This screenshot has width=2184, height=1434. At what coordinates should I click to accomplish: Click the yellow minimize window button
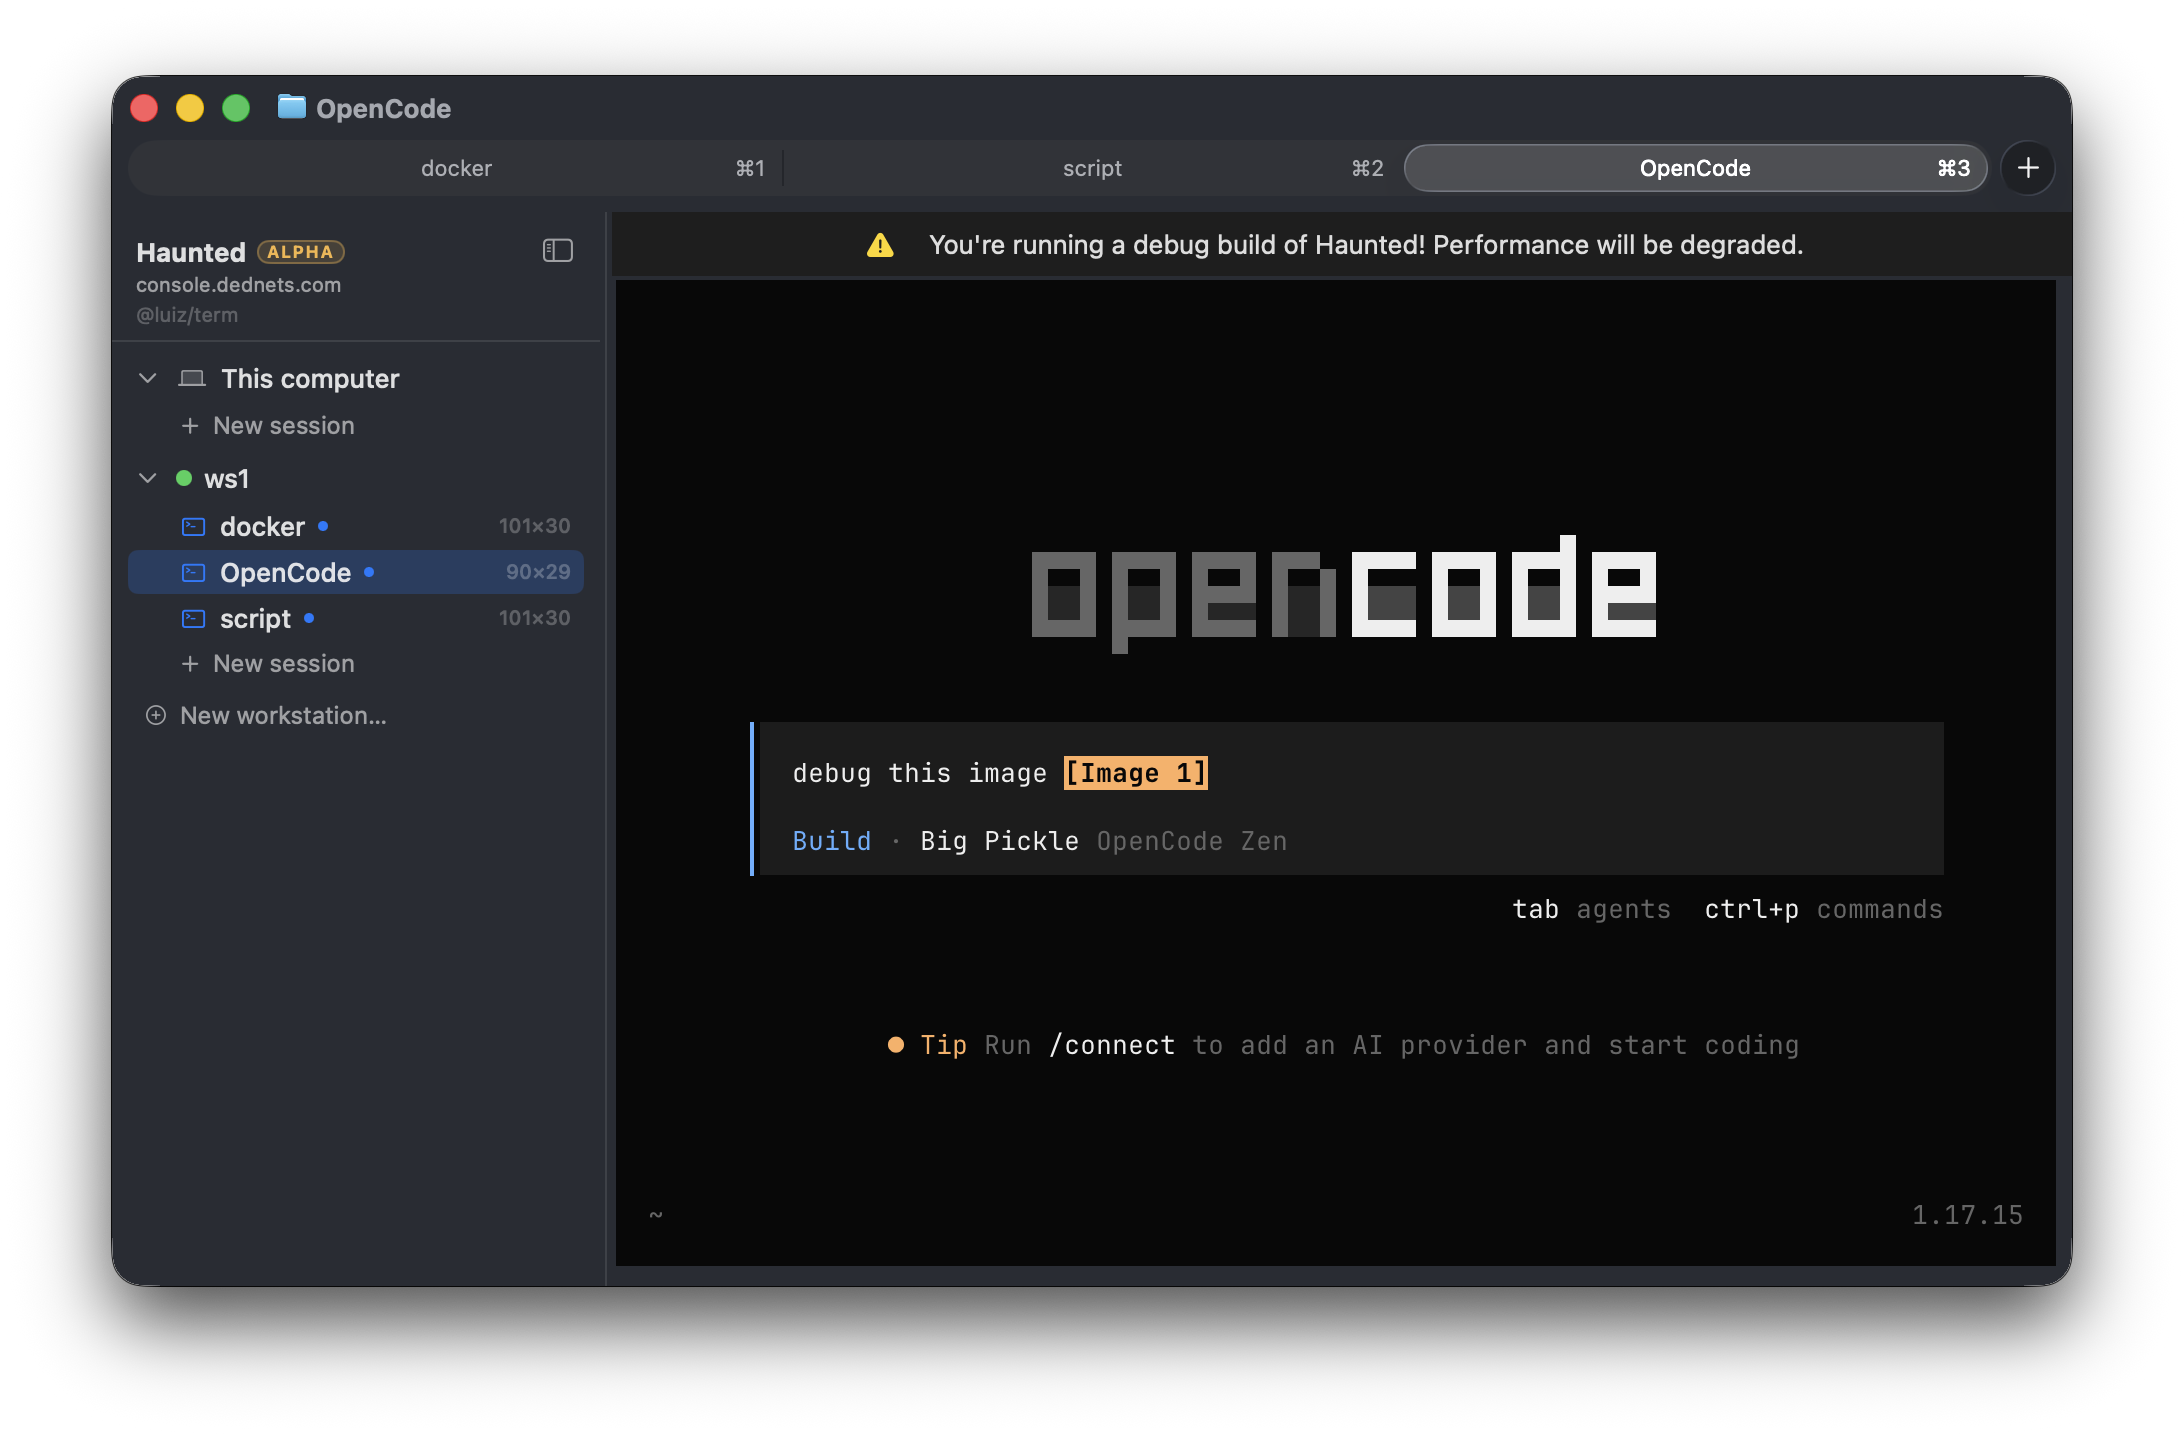coord(190,107)
